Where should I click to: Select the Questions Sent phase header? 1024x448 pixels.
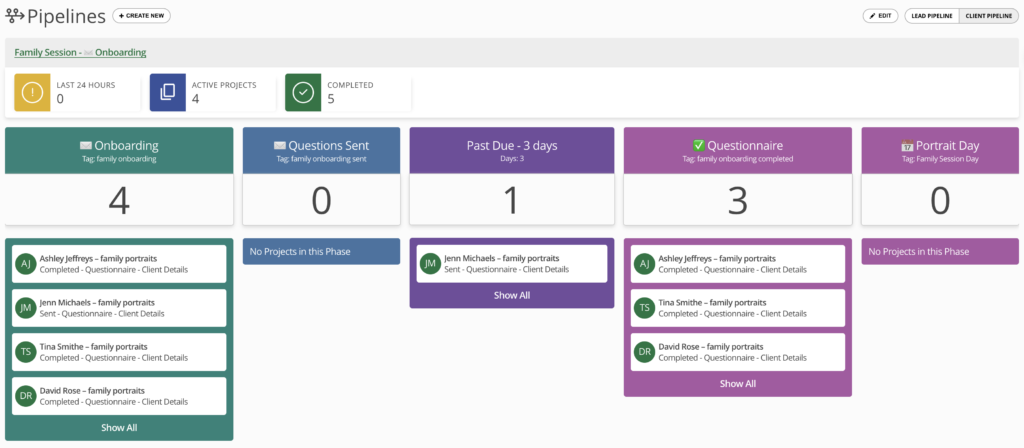click(321, 150)
